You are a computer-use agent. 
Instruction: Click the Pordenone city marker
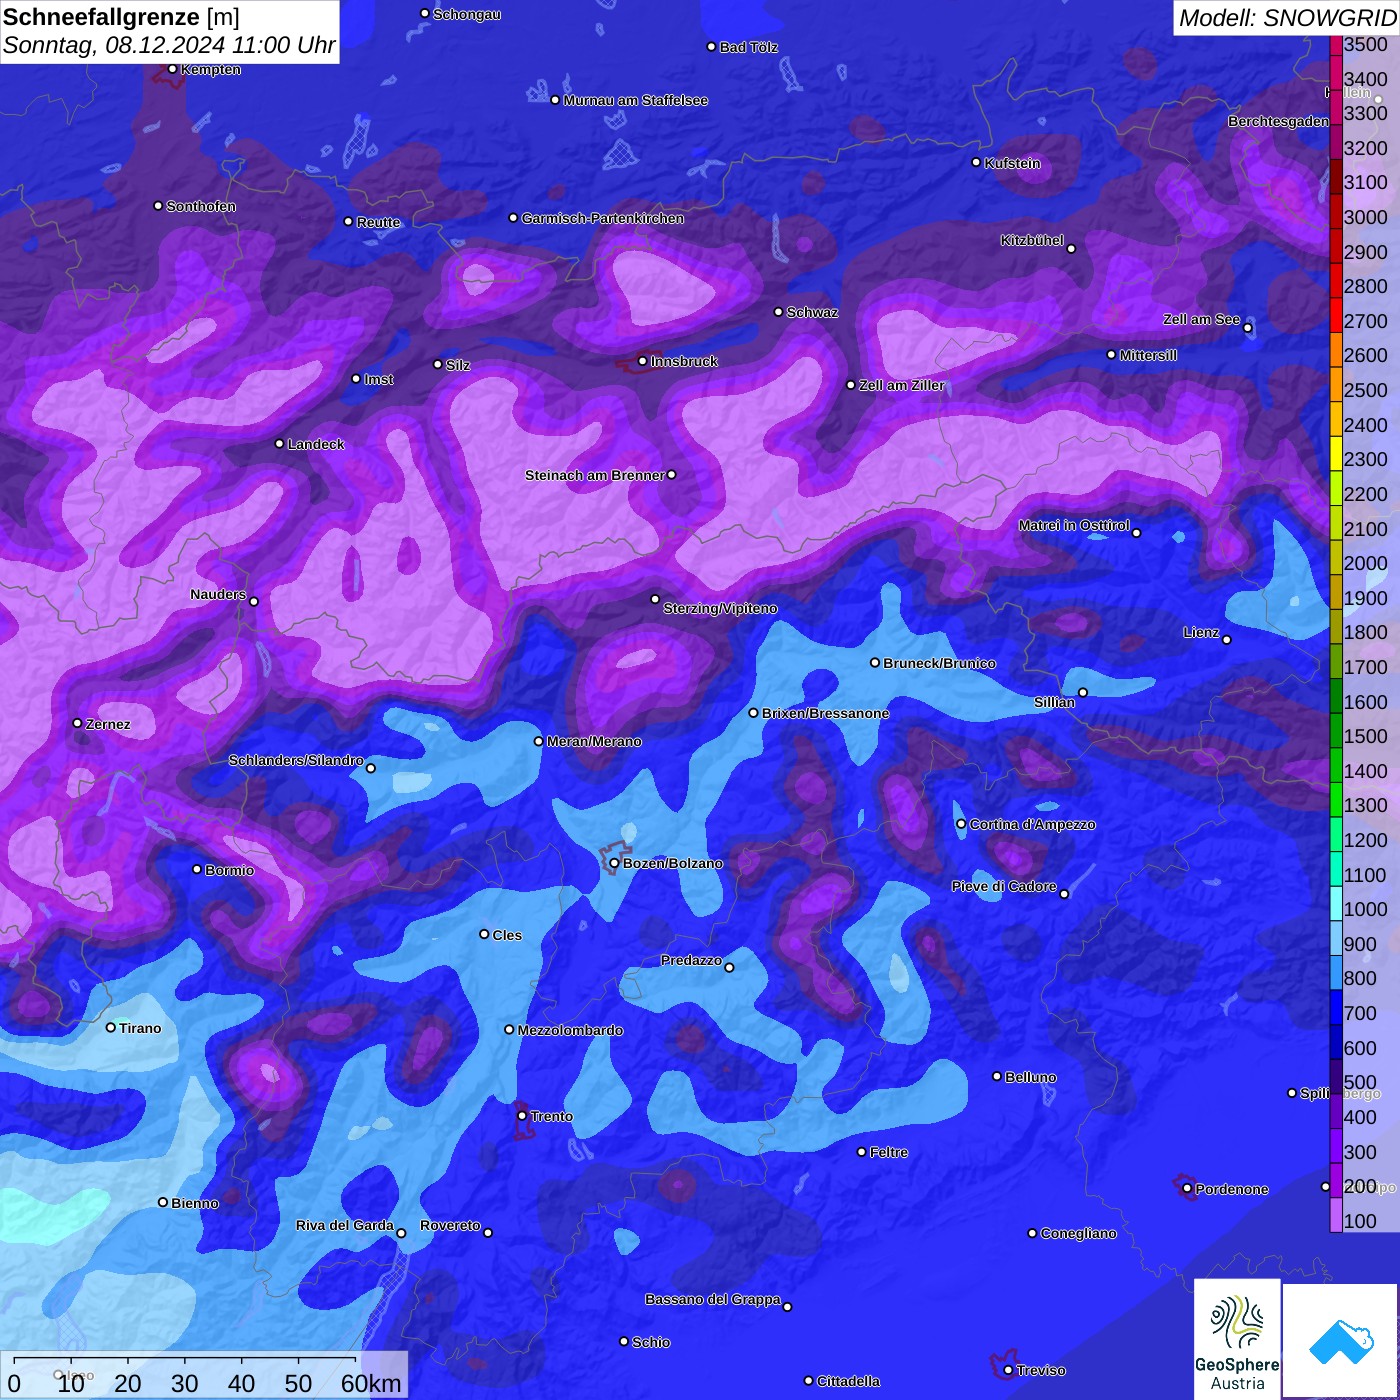coord(1187,1188)
